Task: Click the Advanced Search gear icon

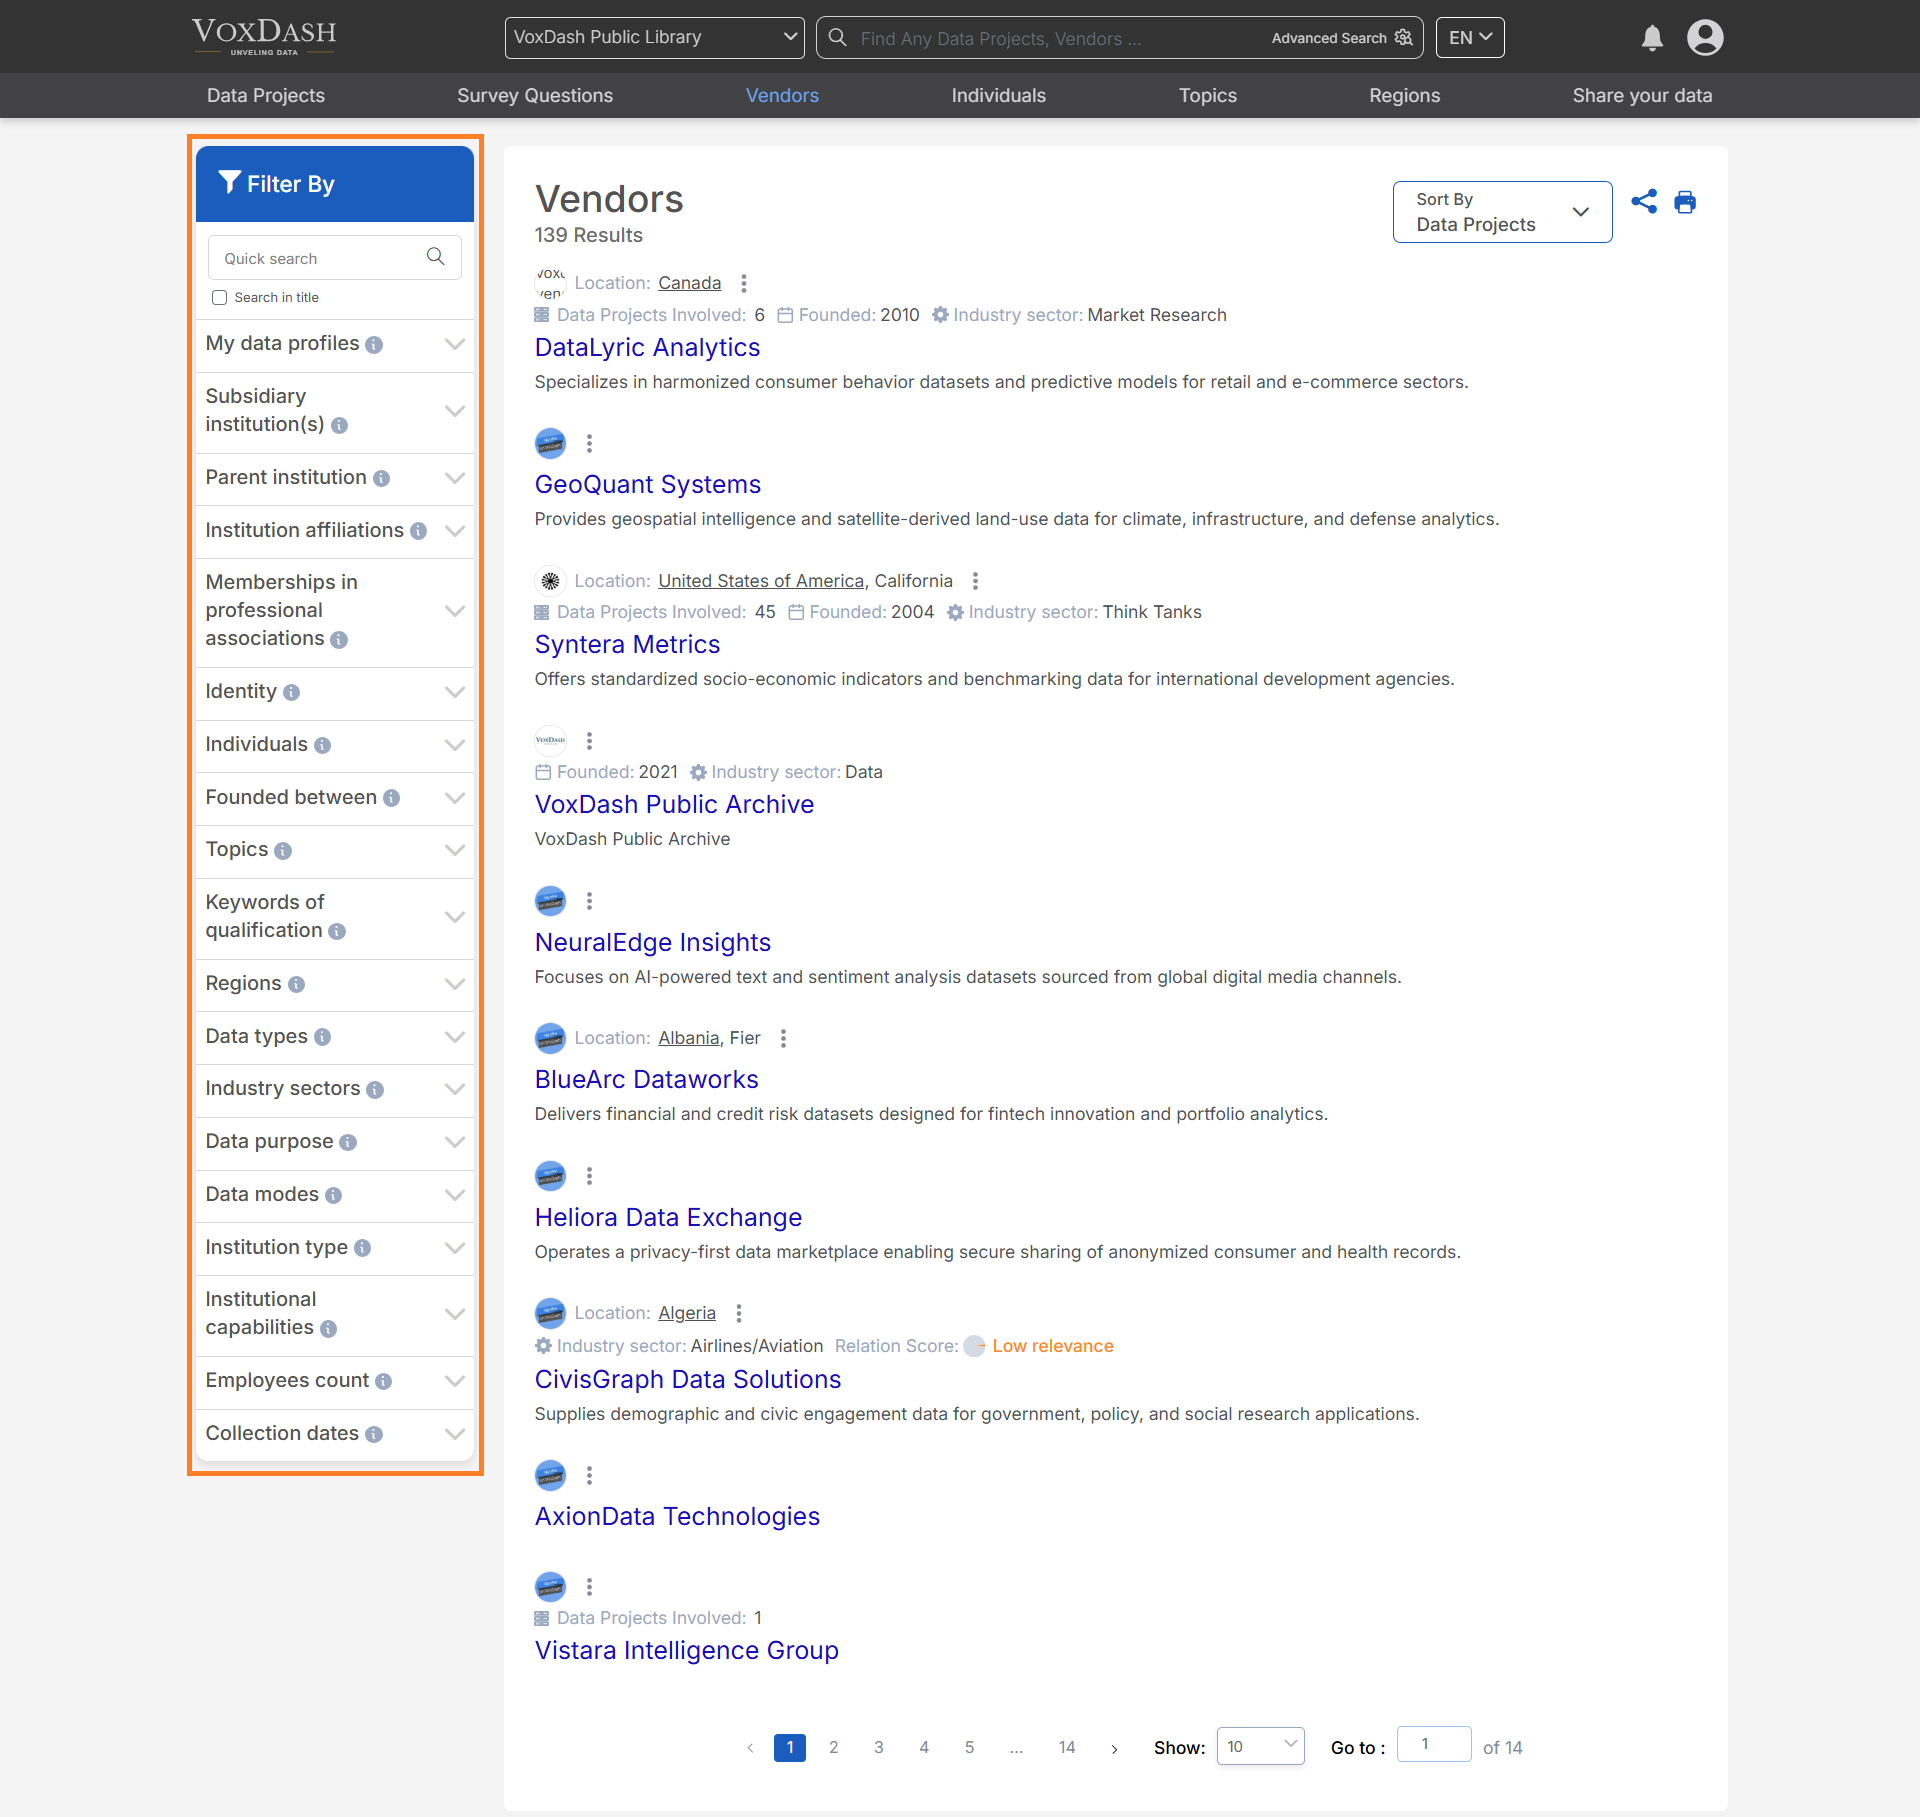Action: click(1404, 38)
